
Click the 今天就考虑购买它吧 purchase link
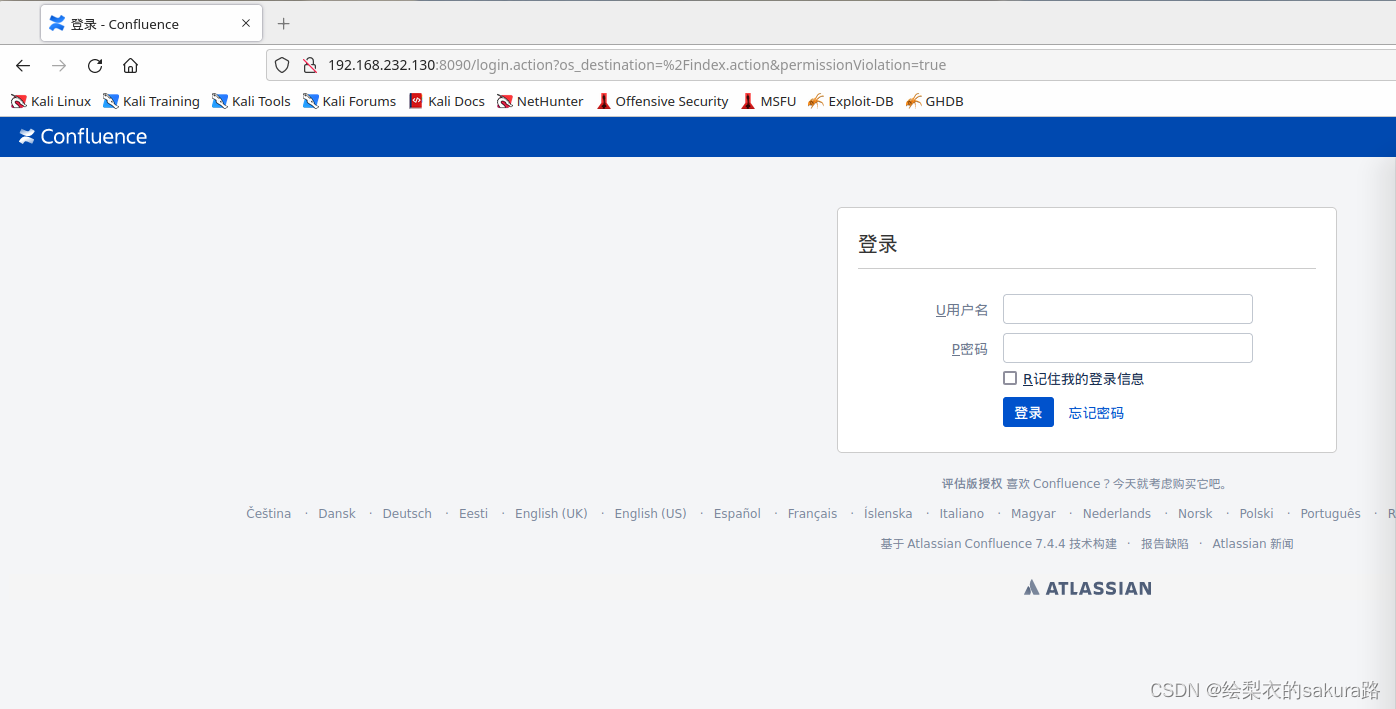point(1168,484)
